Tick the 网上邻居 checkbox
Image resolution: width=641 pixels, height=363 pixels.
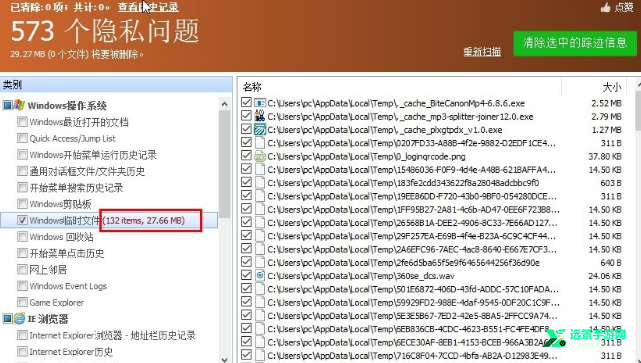[x=22, y=269]
